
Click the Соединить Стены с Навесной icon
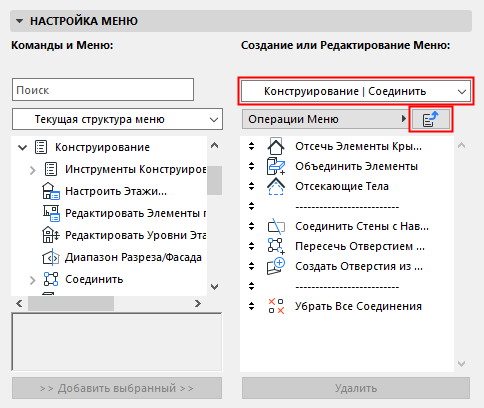pos(276,226)
